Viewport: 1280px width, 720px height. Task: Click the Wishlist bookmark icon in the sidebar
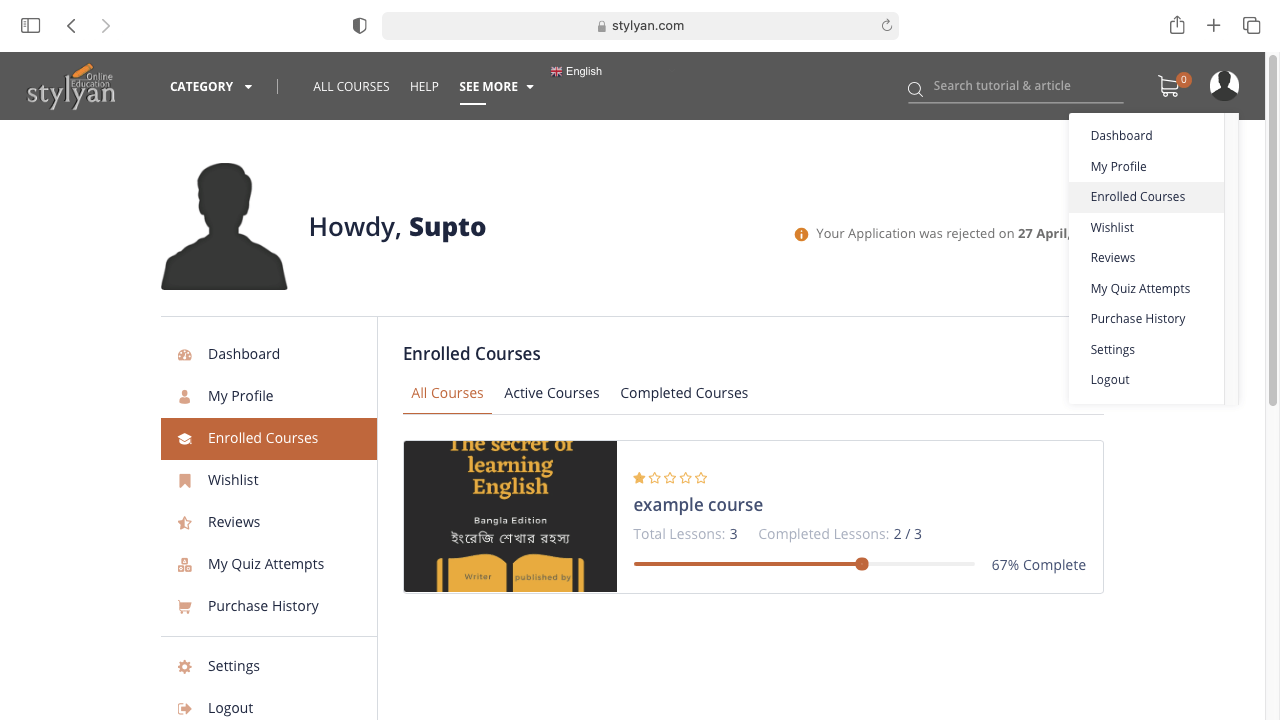184,480
